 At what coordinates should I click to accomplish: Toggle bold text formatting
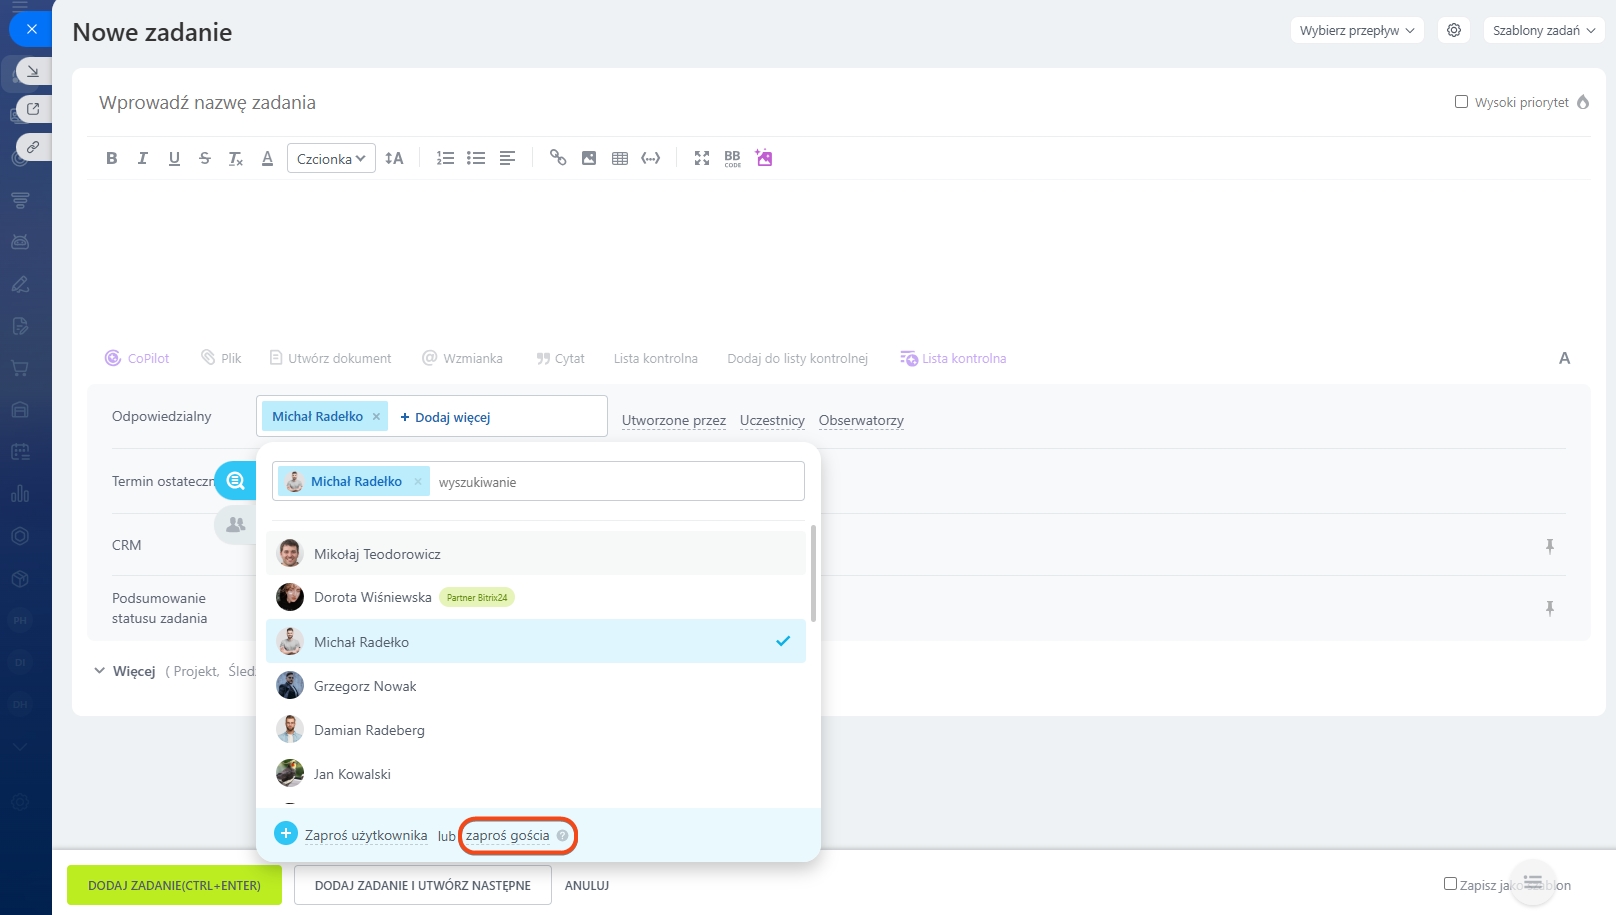(x=112, y=158)
